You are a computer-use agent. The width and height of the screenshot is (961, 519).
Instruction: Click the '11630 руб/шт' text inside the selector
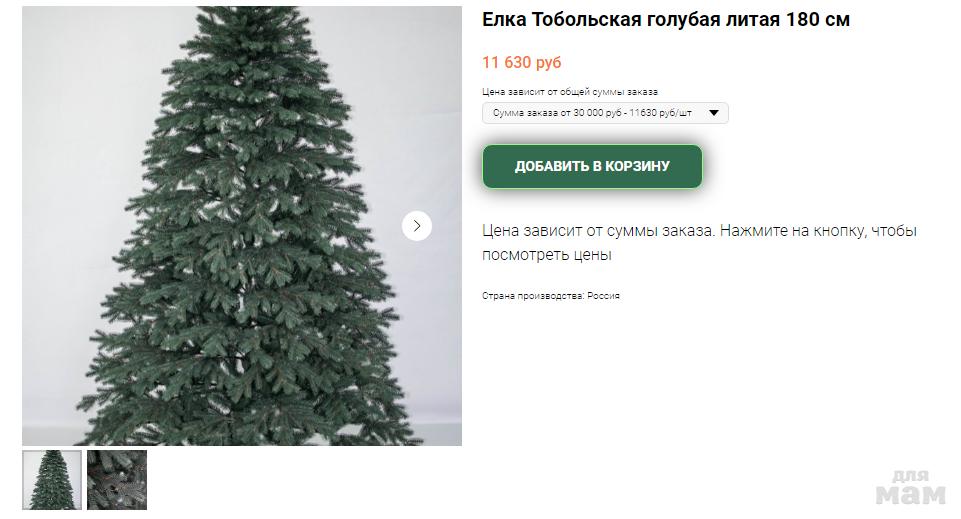click(x=661, y=113)
